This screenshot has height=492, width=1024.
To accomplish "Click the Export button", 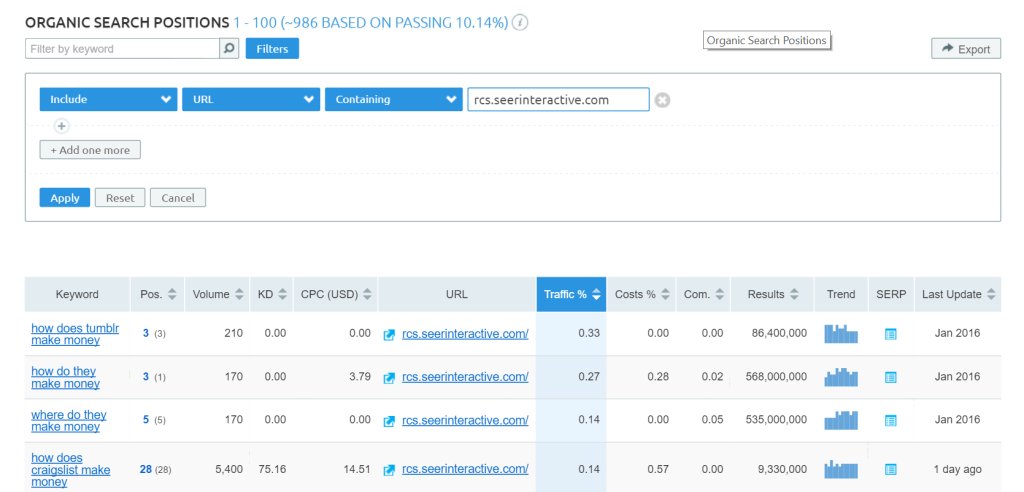I will pyautogui.click(x=965, y=48).
